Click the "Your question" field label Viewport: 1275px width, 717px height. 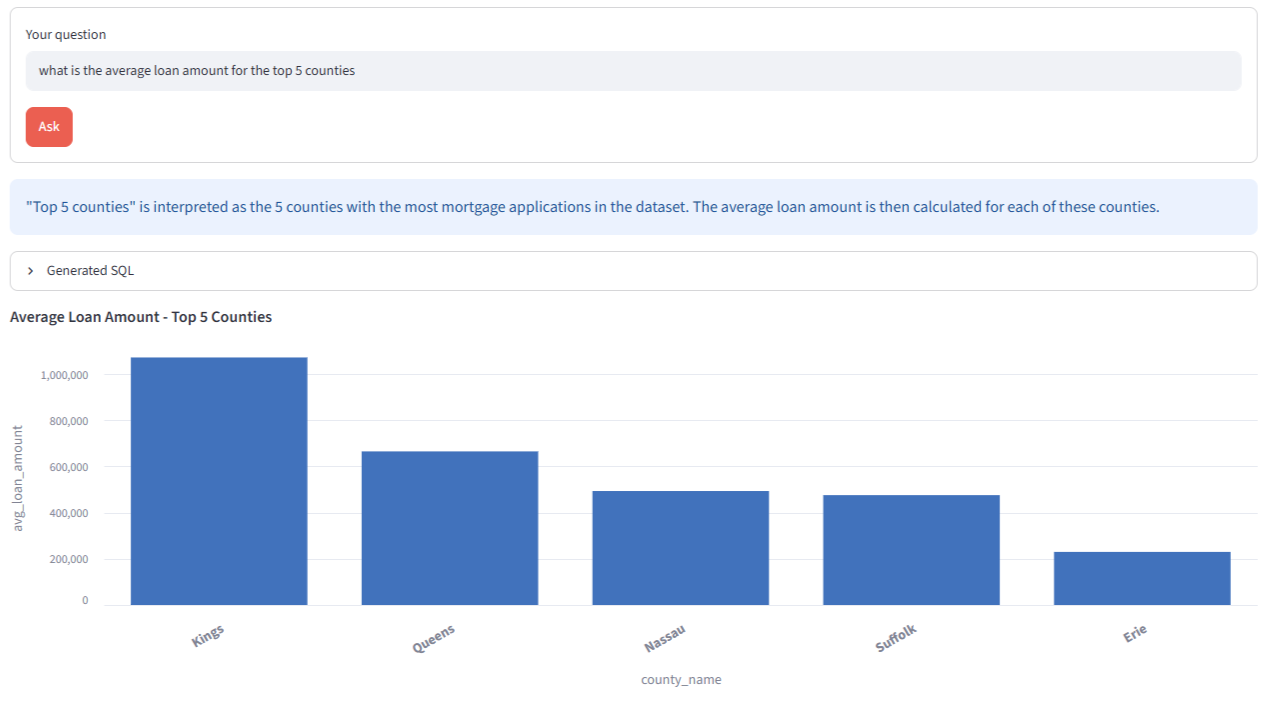66,34
